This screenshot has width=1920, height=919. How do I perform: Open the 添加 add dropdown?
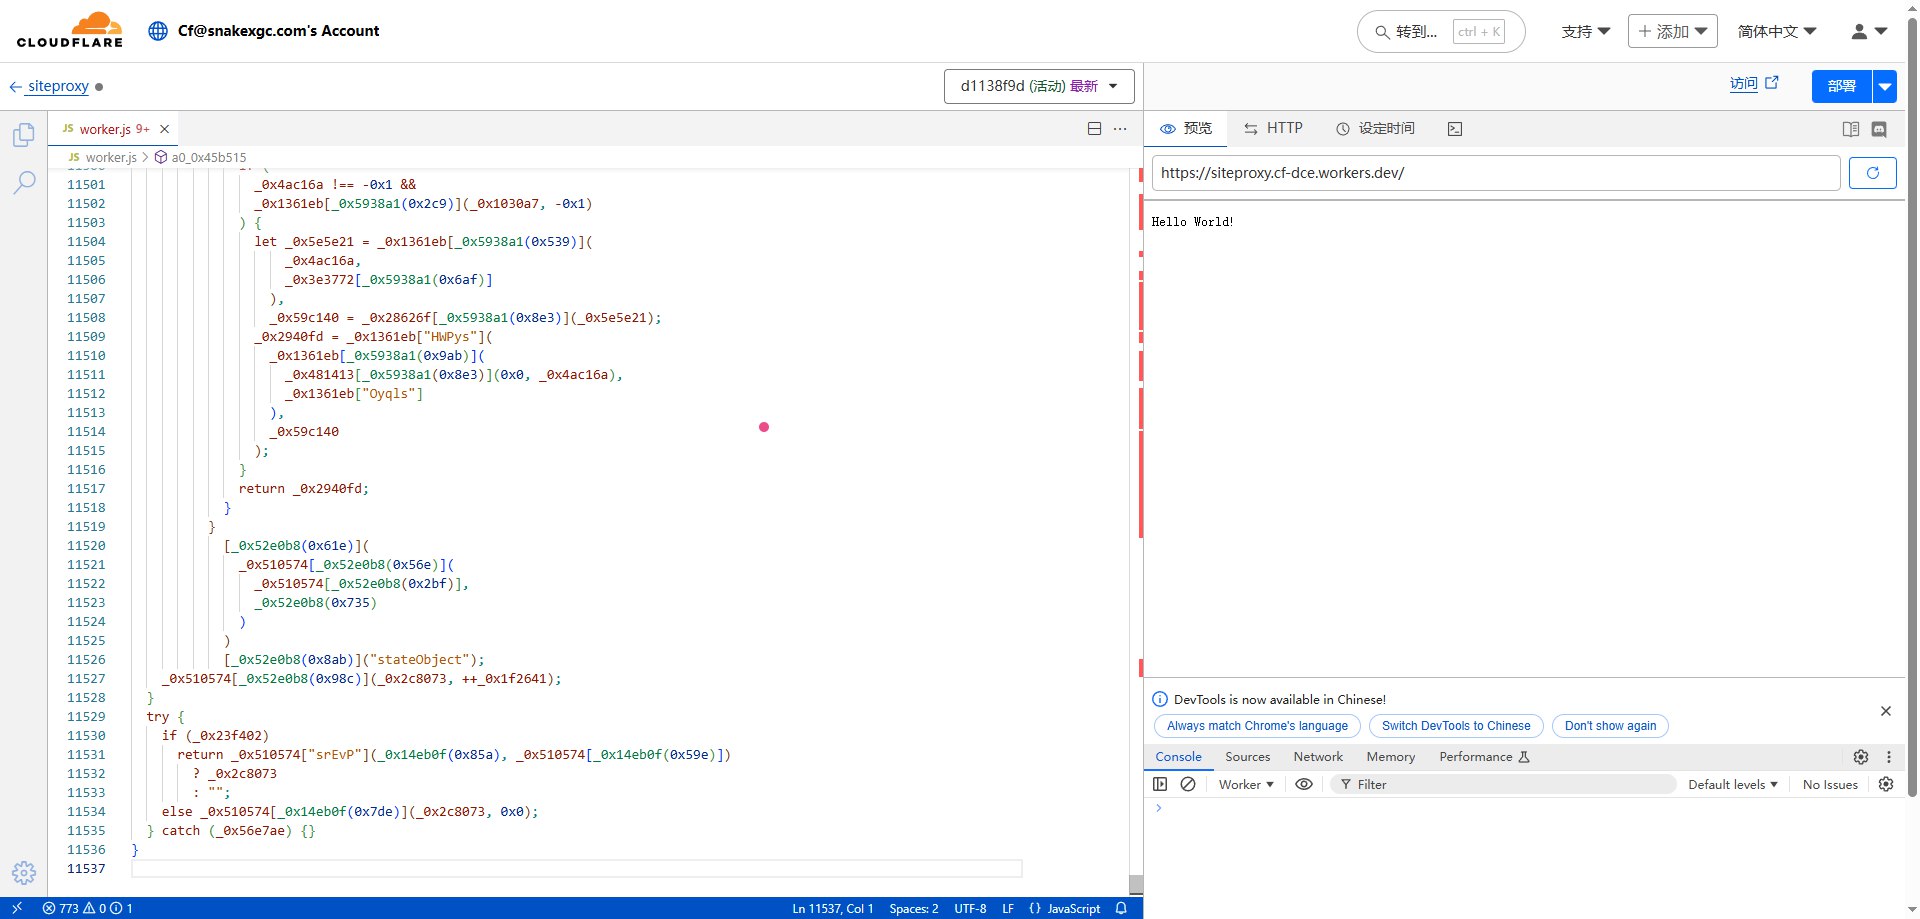pos(1672,31)
